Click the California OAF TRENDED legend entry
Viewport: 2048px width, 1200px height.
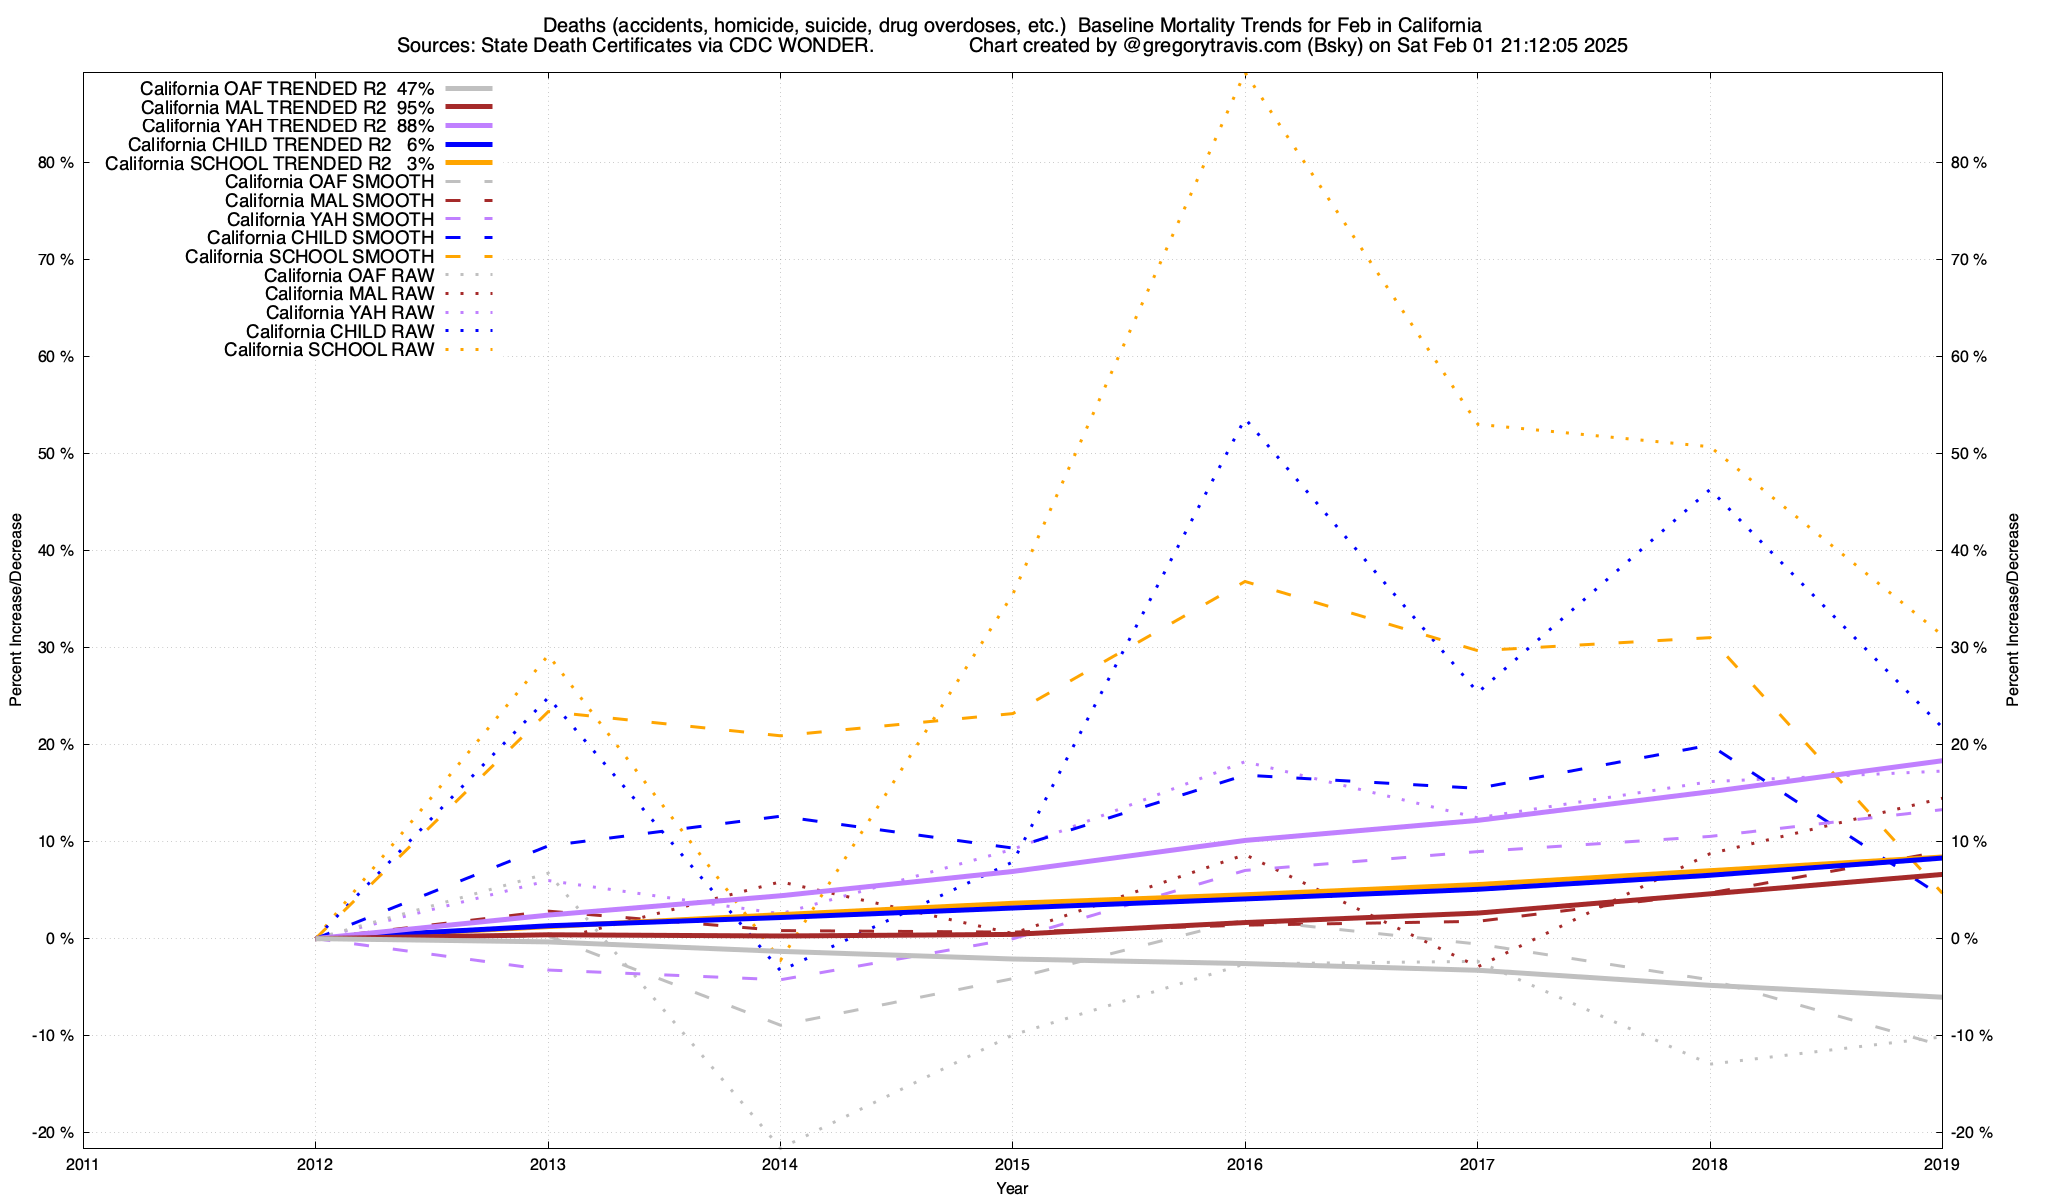pos(287,88)
